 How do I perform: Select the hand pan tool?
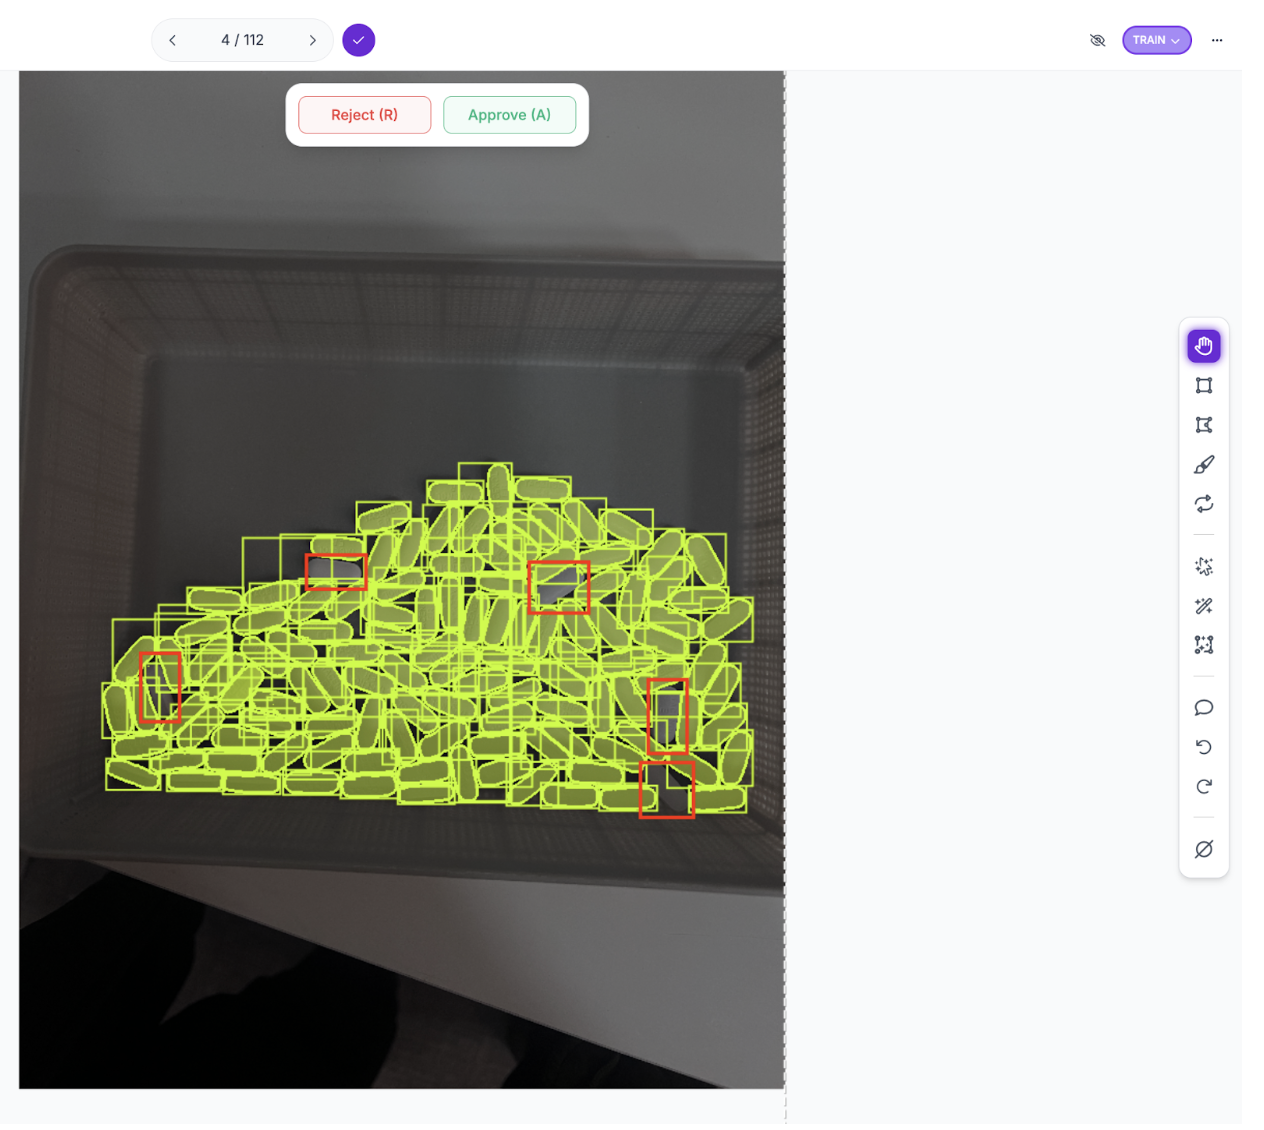[1203, 346]
